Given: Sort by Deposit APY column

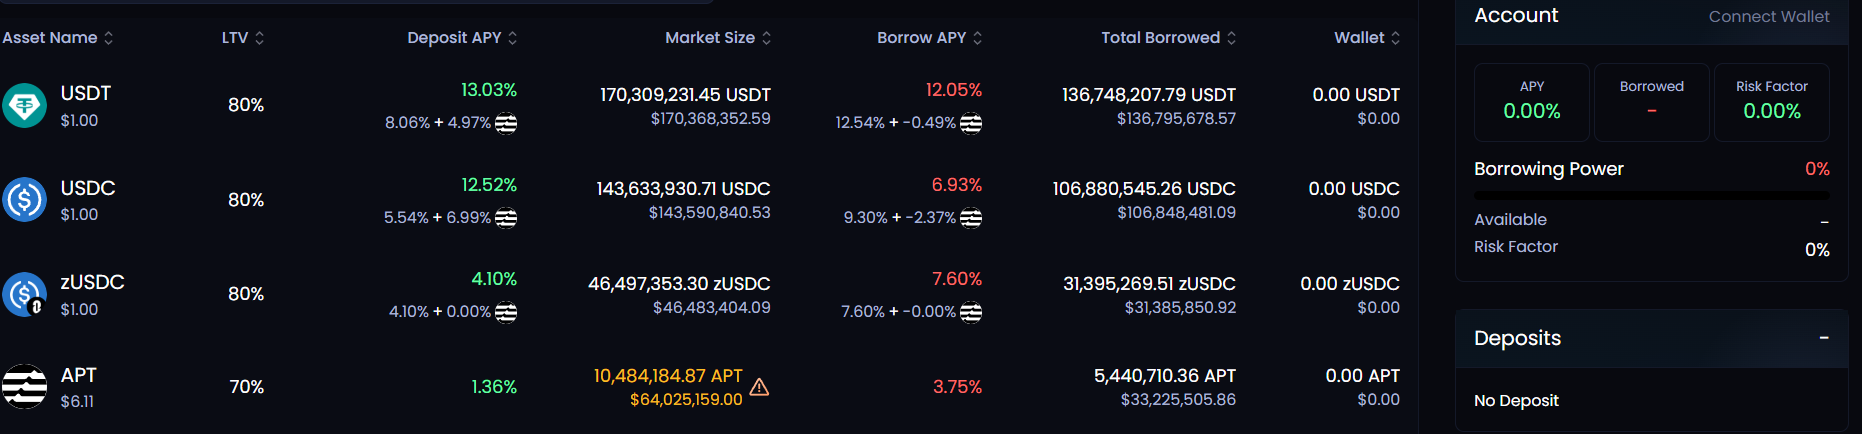Looking at the screenshot, I should pos(462,38).
